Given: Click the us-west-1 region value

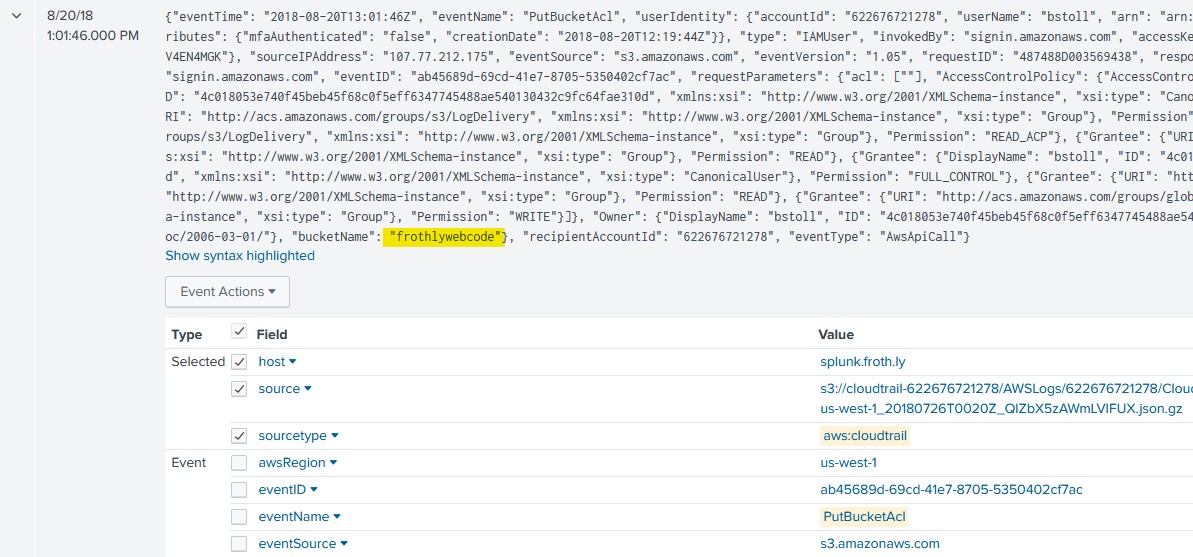Looking at the screenshot, I should (848, 463).
